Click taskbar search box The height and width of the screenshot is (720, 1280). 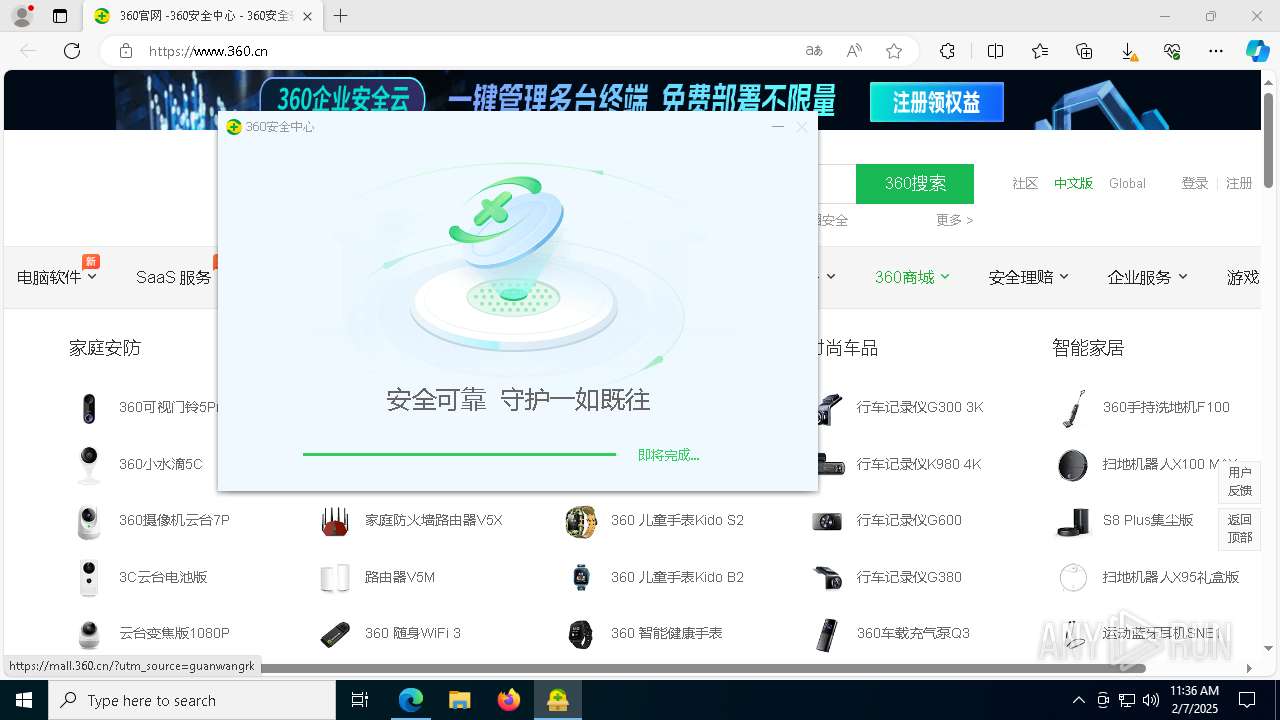pos(192,700)
